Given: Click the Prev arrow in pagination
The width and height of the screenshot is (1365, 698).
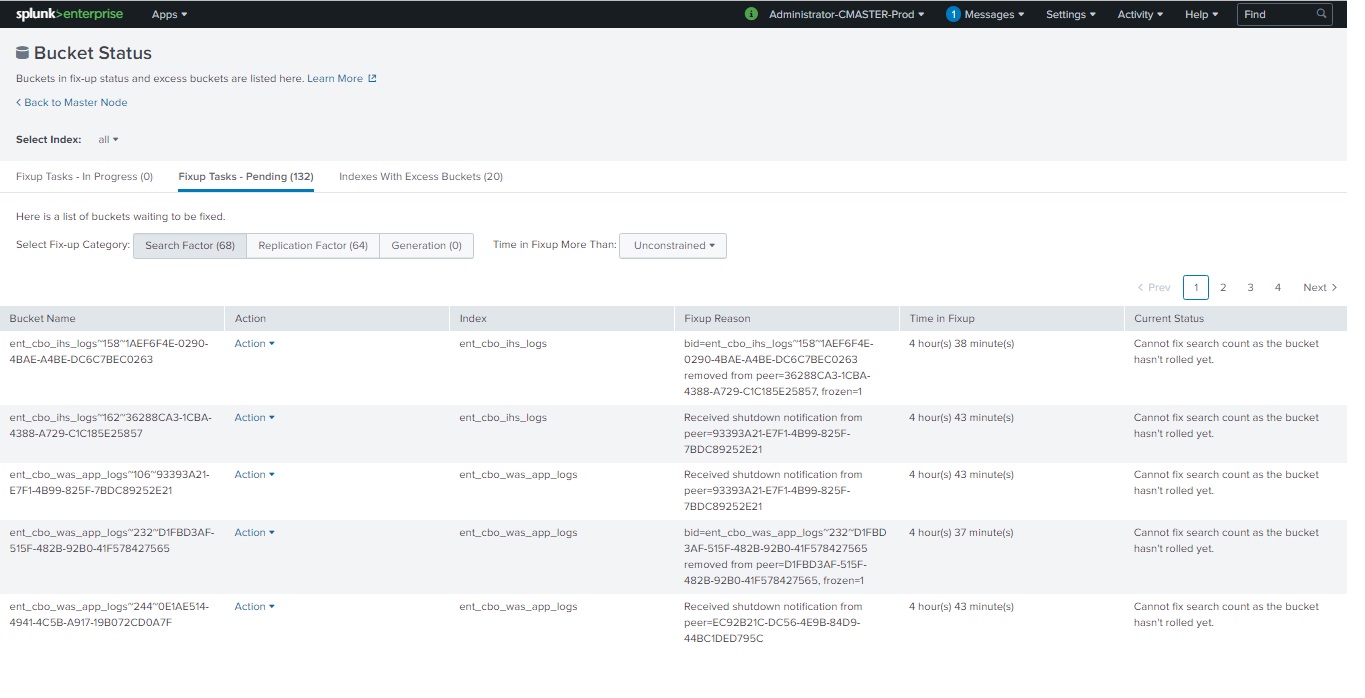Looking at the screenshot, I should coord(1139,286).
